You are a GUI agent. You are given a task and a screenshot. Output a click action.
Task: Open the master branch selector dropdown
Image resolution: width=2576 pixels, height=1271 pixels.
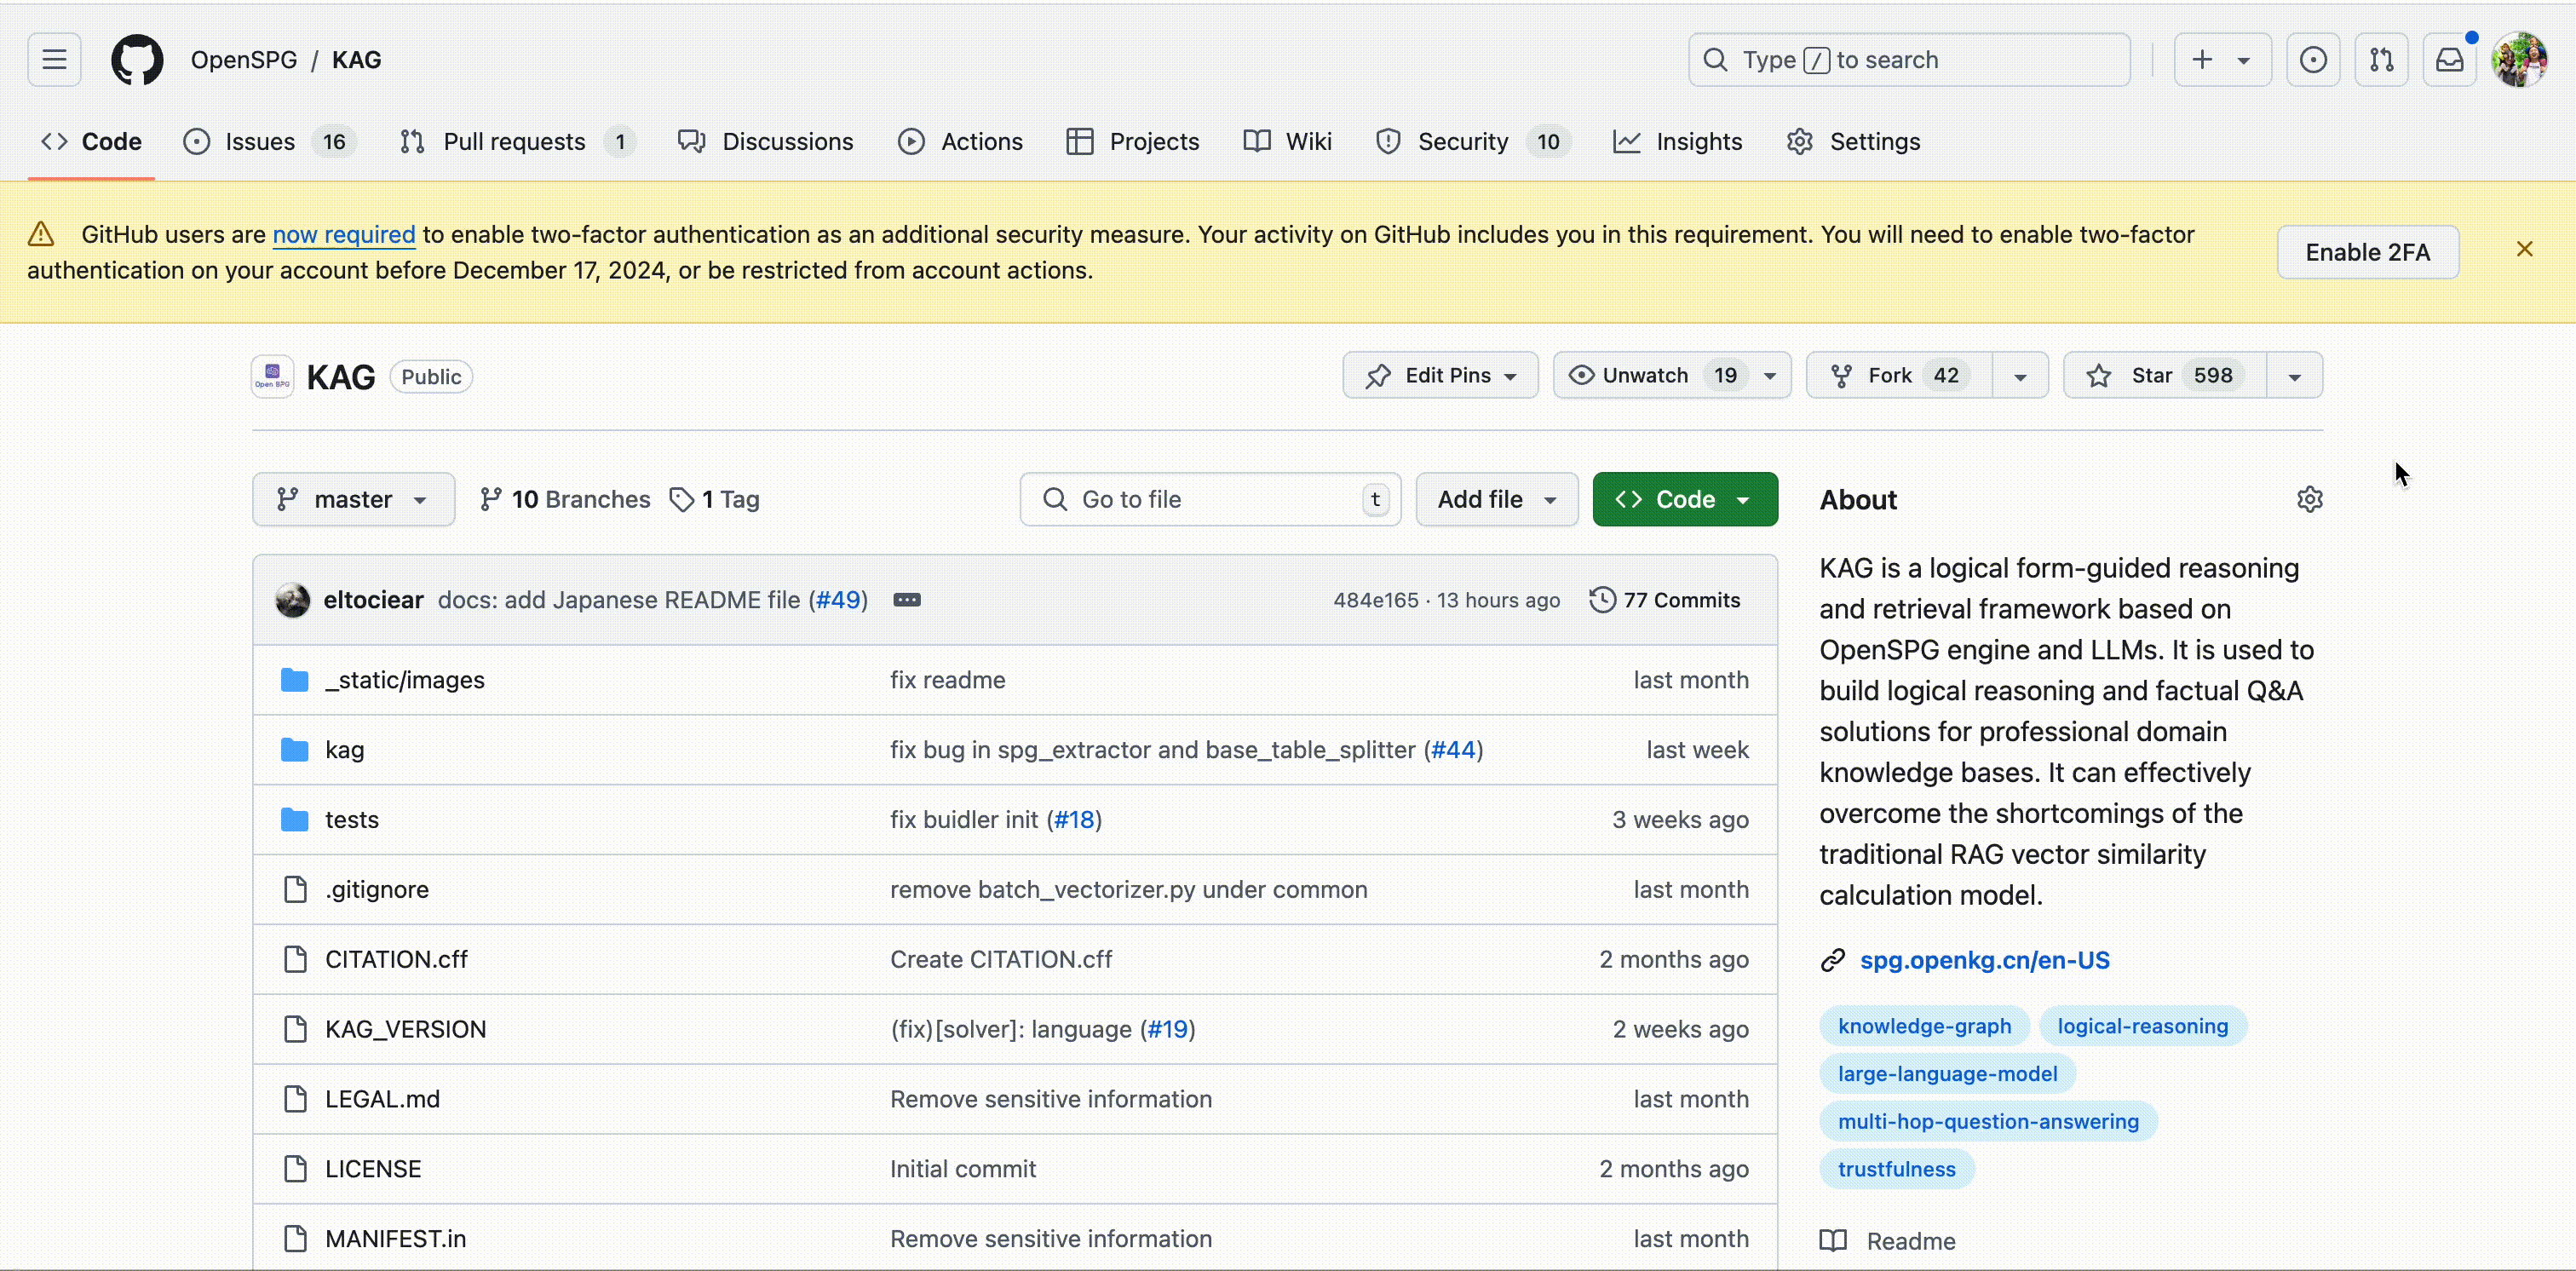tap(353, 499)
